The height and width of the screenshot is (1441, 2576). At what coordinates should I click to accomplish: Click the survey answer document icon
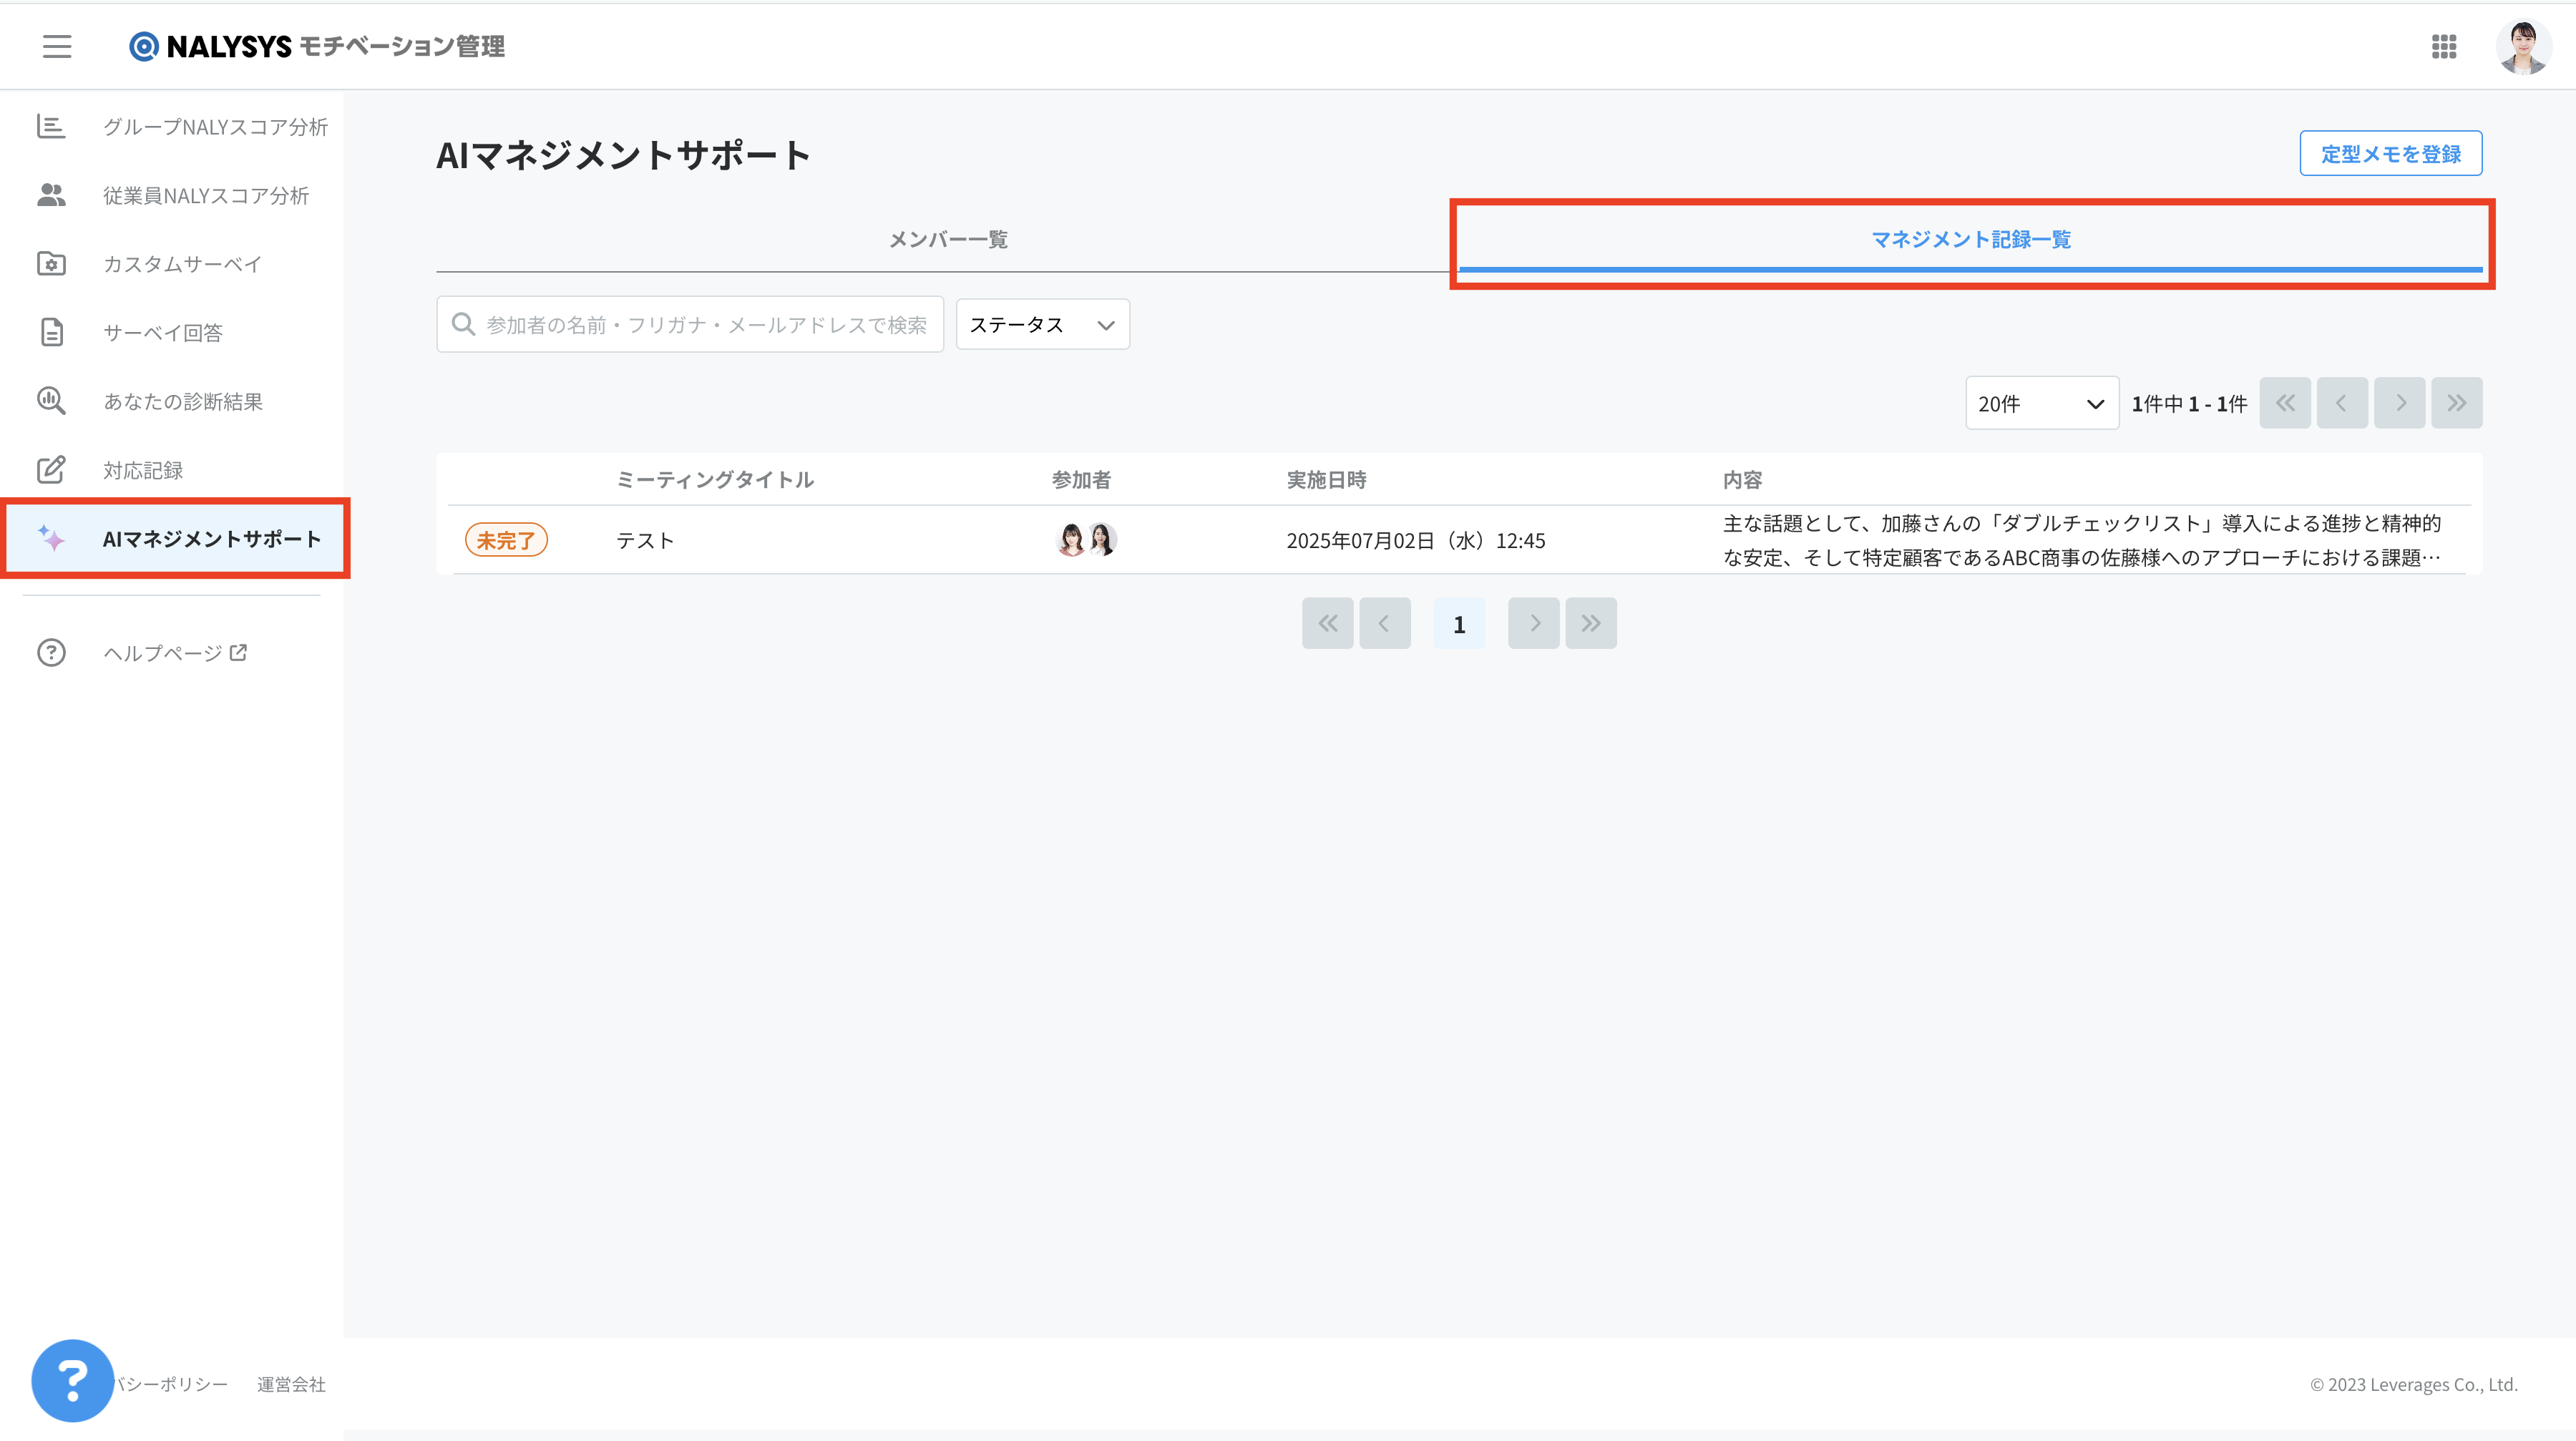point(51,332)
